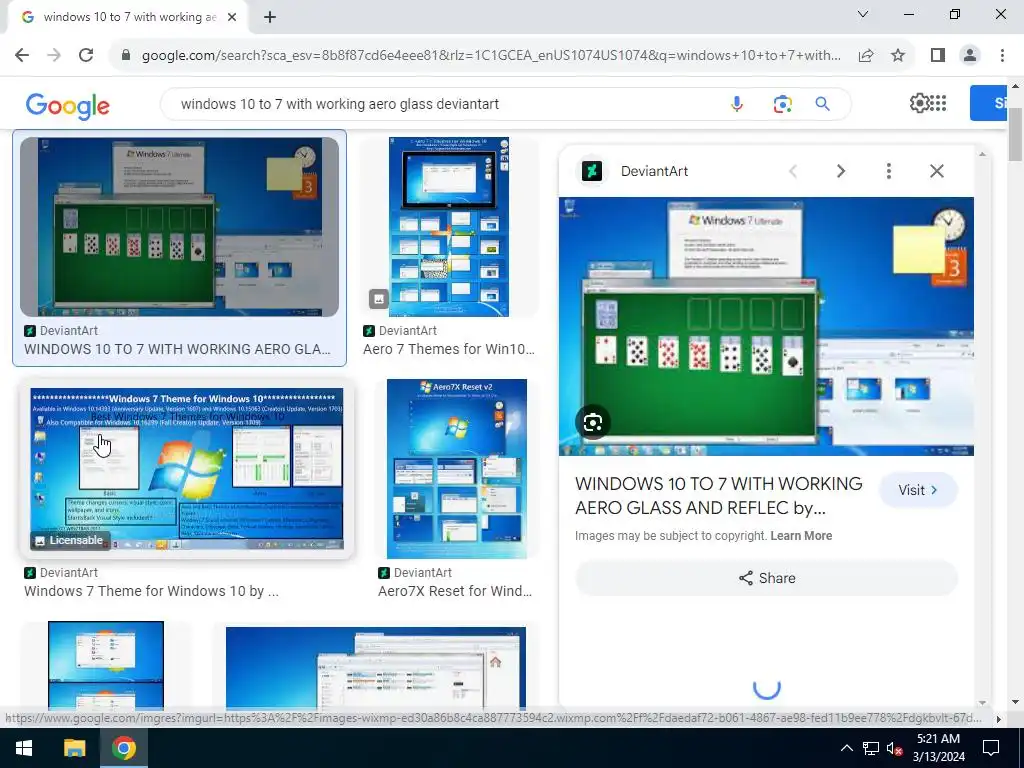Click the Chrome taskbar icon

coord(123,748)
